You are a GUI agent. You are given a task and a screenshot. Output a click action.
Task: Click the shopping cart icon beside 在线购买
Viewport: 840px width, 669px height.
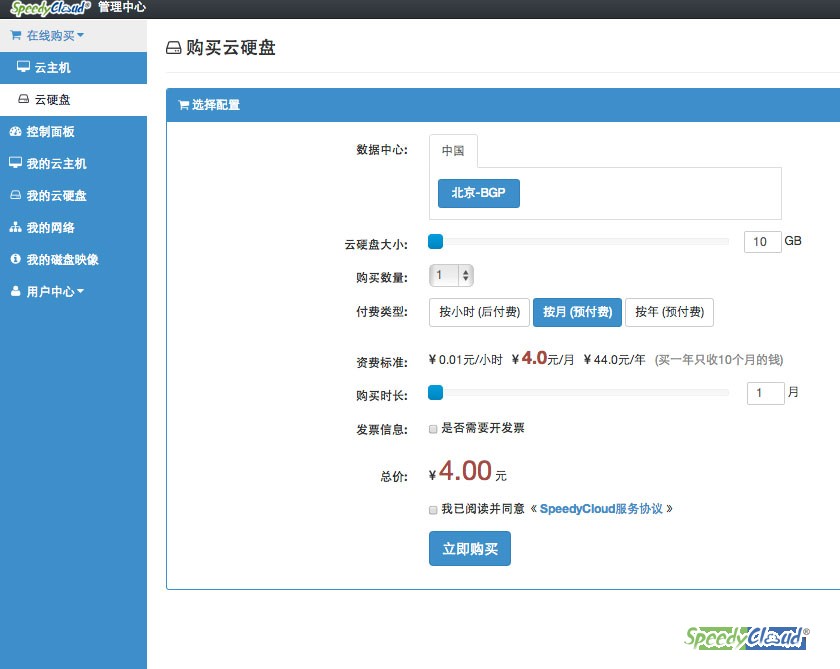16,35
